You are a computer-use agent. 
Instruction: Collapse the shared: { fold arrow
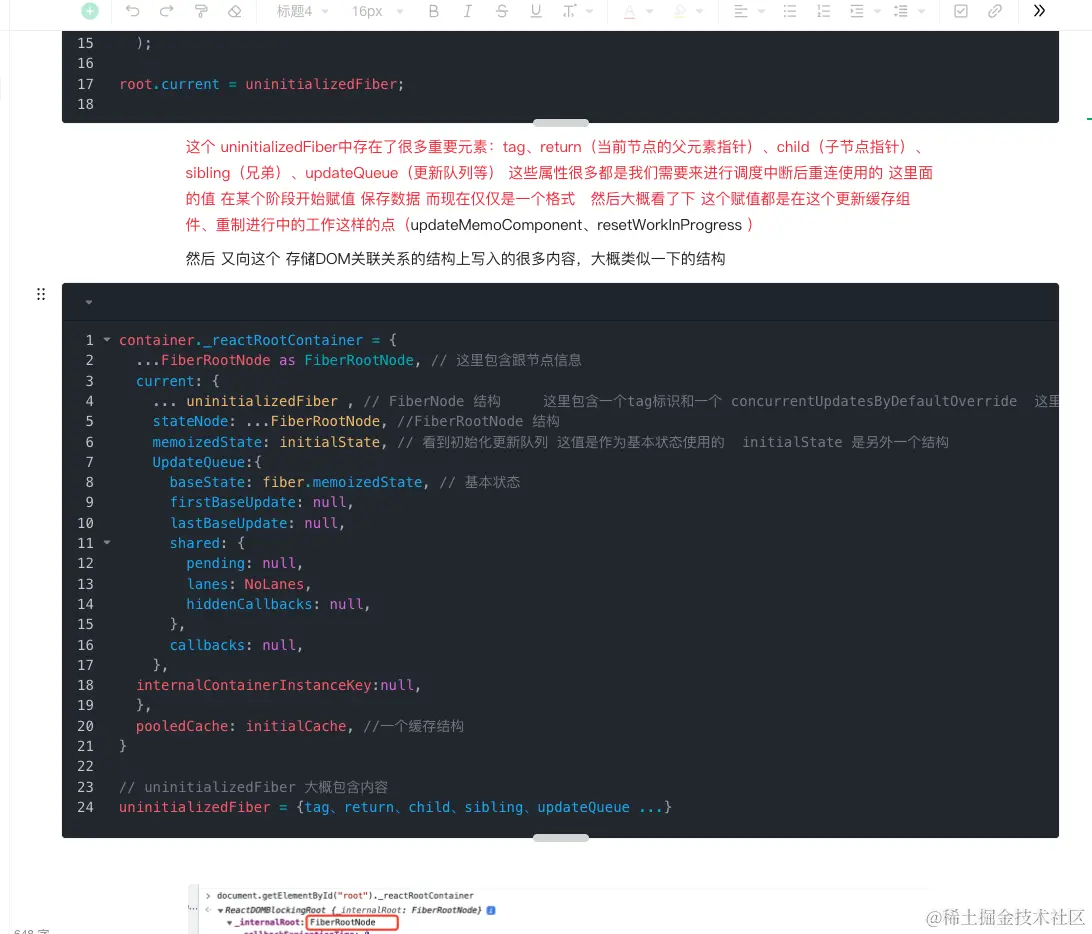pos(107,542)
